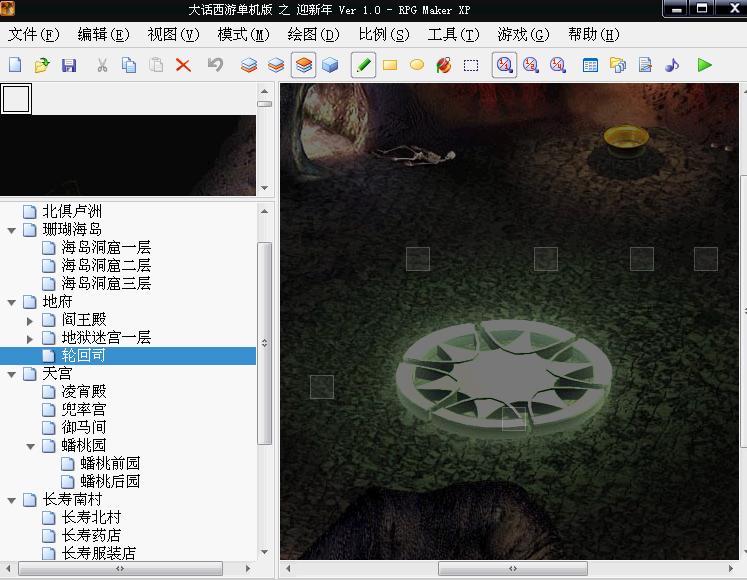747x580 pixels.
Task: Select the 御马间 map
Action: pyautogui.click(x=84, y=427)
